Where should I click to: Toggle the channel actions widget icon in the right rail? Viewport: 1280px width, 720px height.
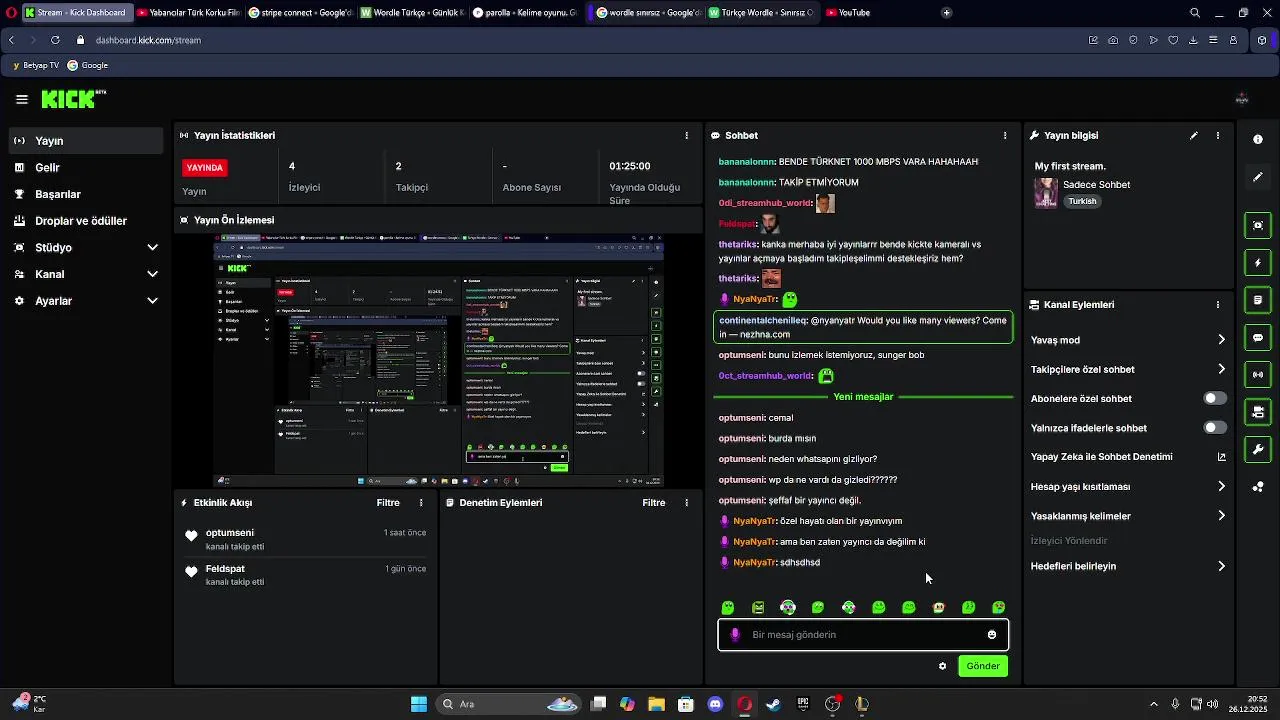pyautogui.click(x=1258, y=412)
